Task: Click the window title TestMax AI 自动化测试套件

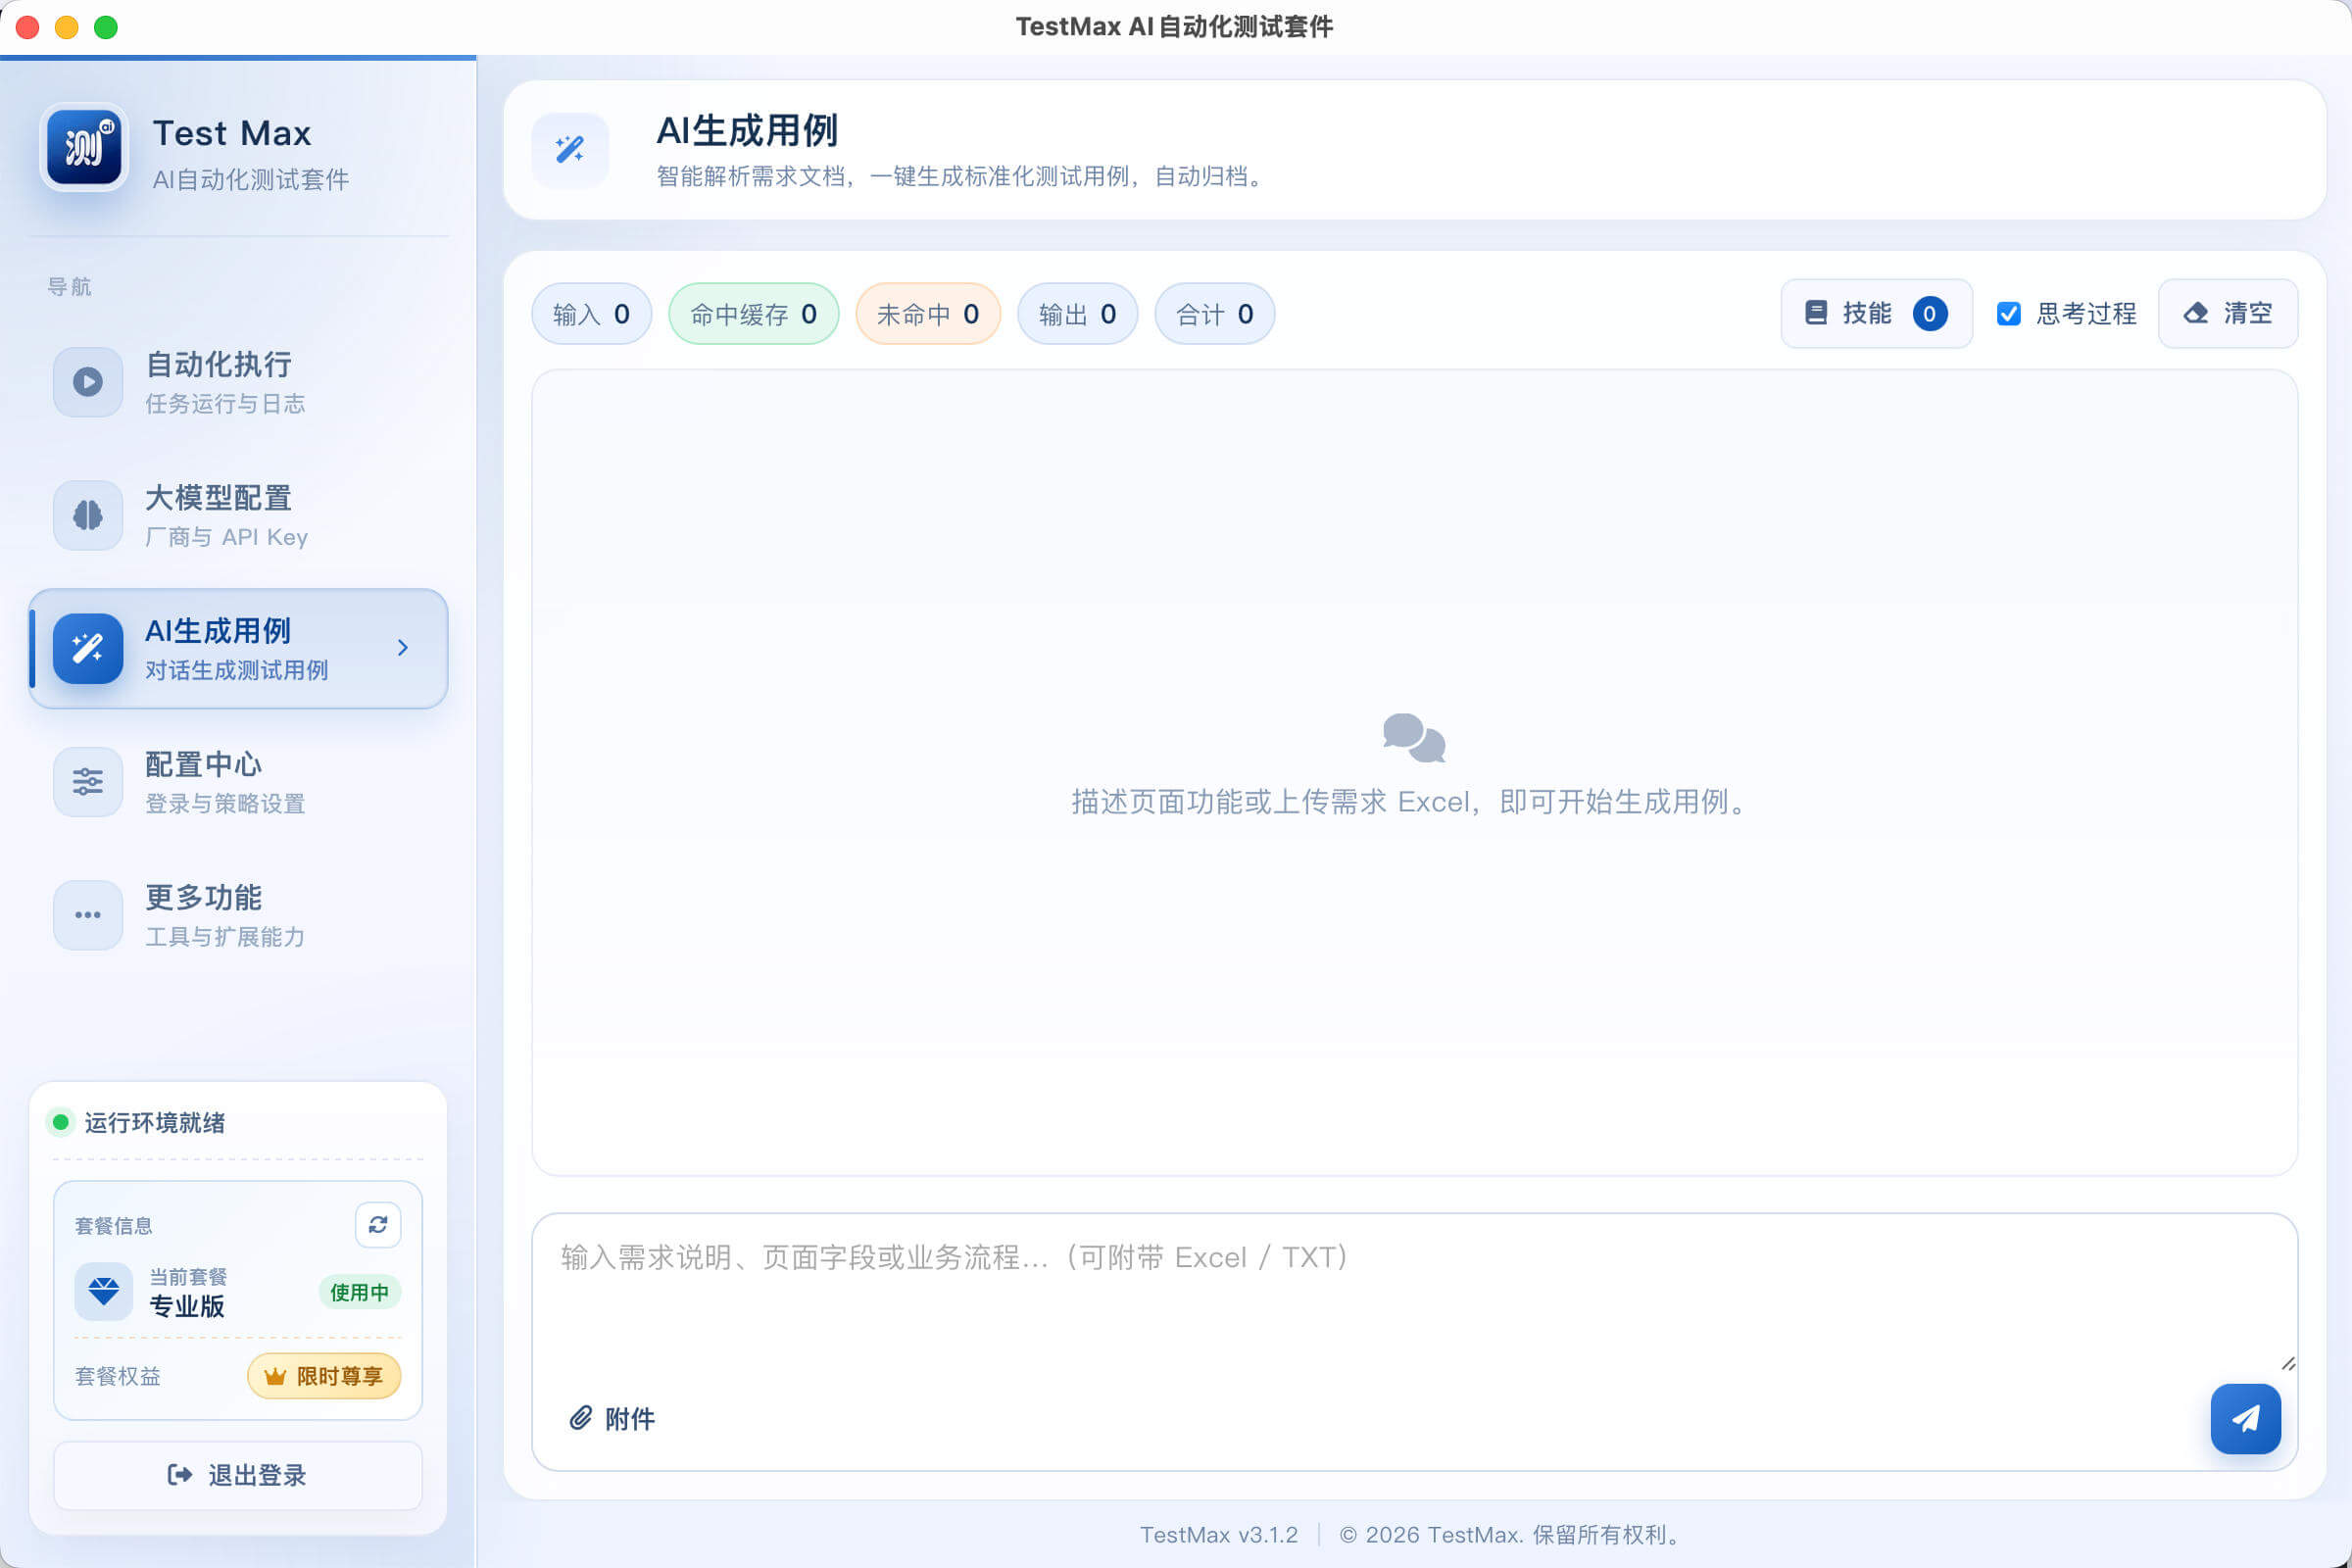Action: point(1175,26)
